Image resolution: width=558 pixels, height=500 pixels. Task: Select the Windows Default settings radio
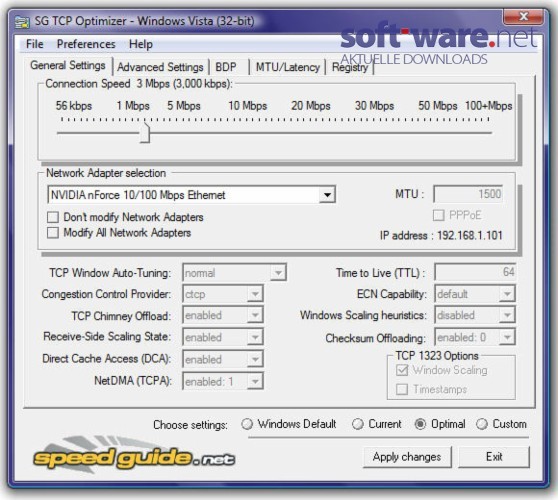click(247, 424)
